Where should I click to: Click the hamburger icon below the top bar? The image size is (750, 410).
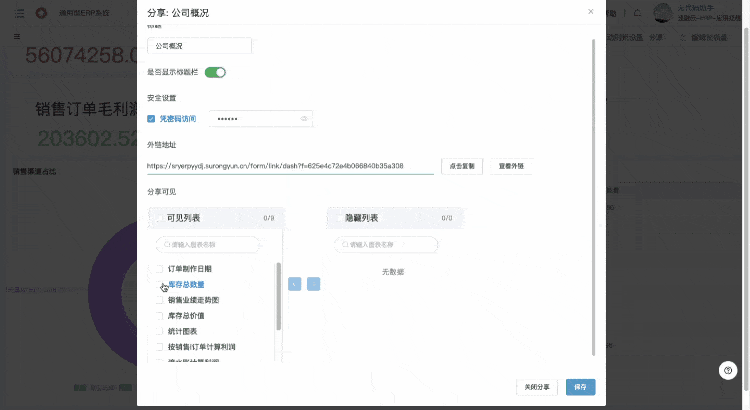click(17, 37)
